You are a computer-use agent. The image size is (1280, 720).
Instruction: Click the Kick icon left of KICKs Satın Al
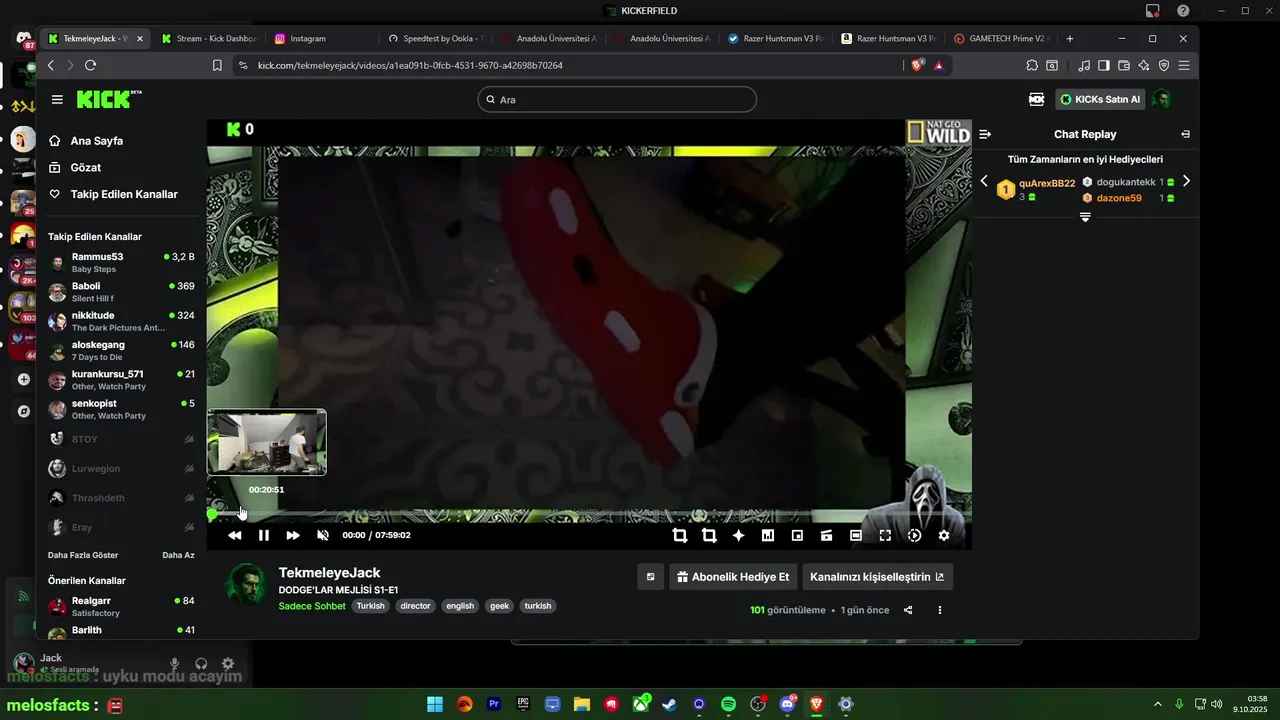[1037, 100]
